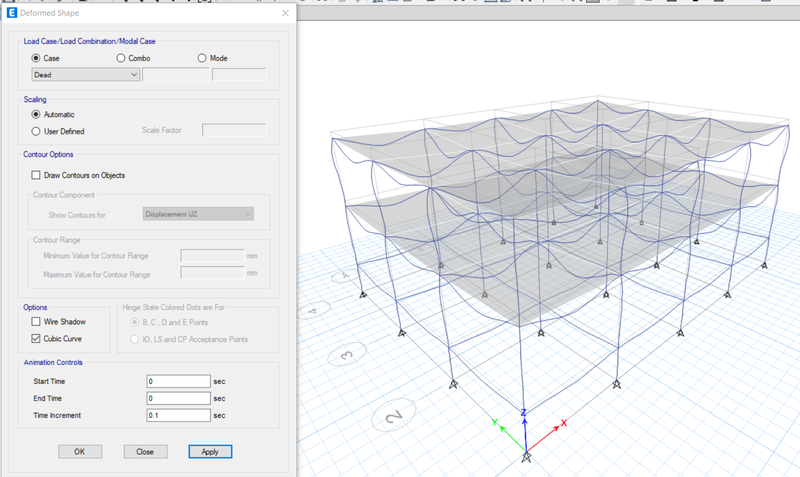Choose Automatic scaling option

[36, 114]
